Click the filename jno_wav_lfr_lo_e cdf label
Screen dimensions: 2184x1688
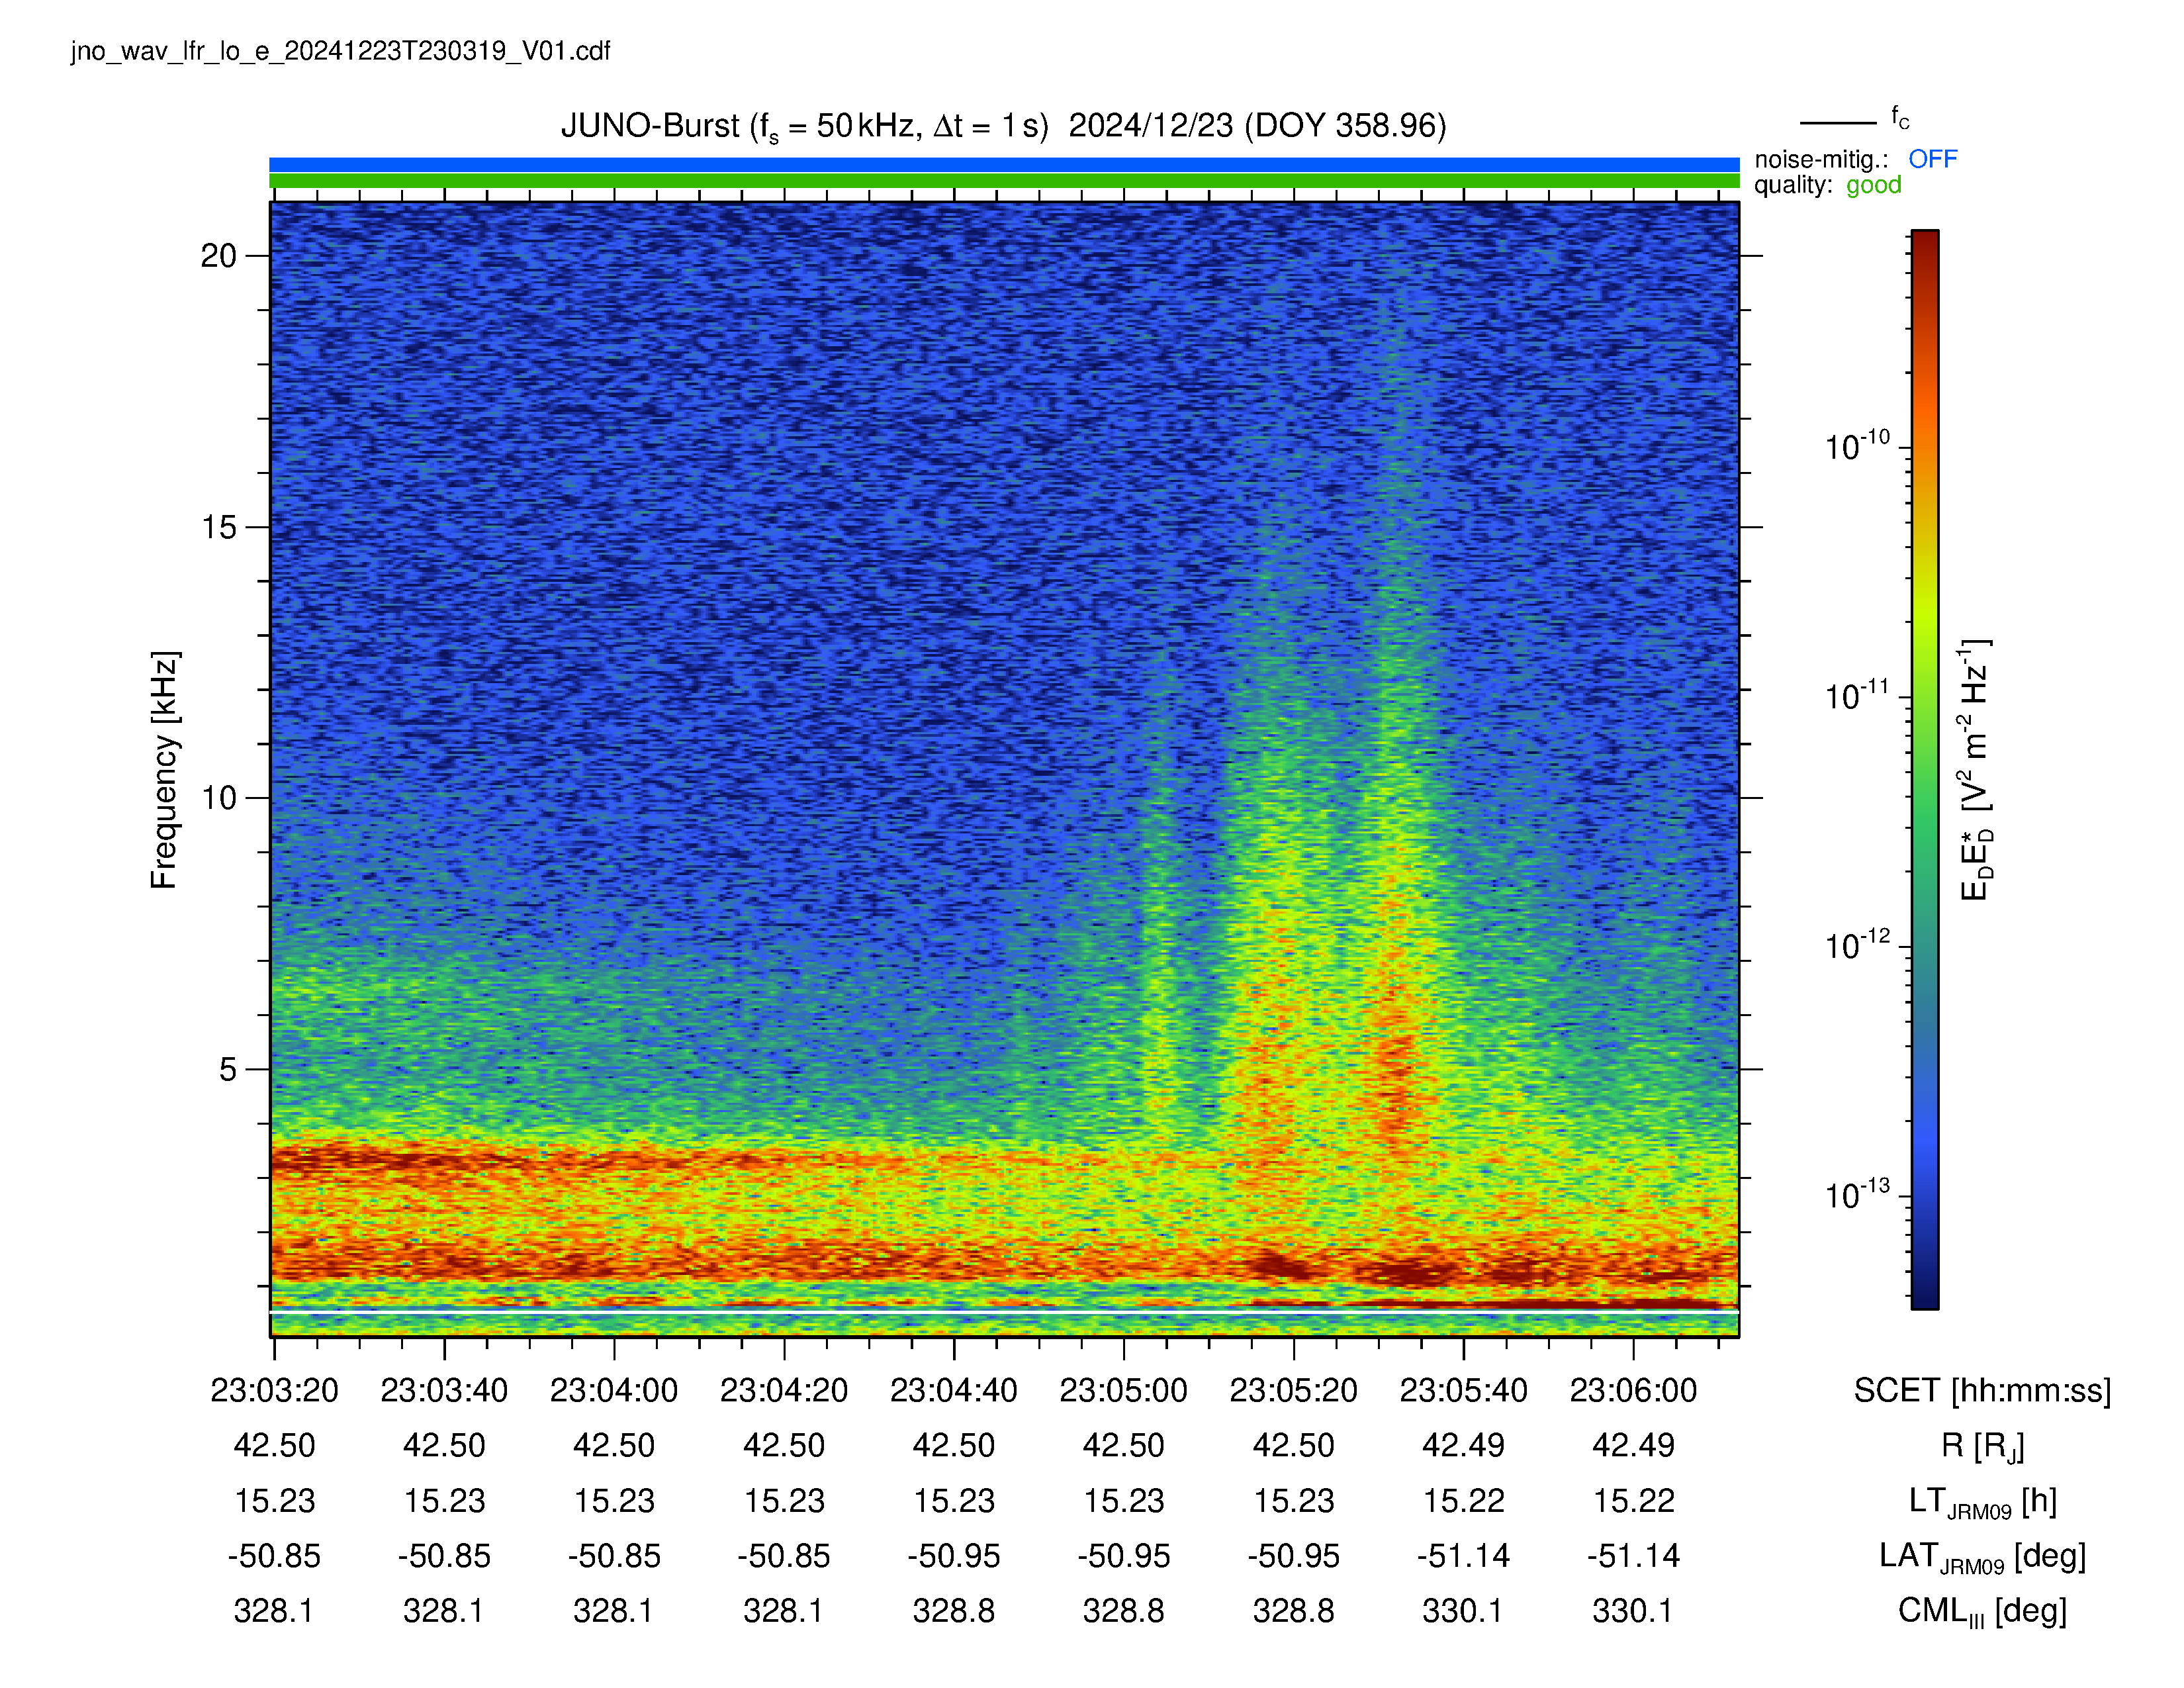[x=340, y=51]
